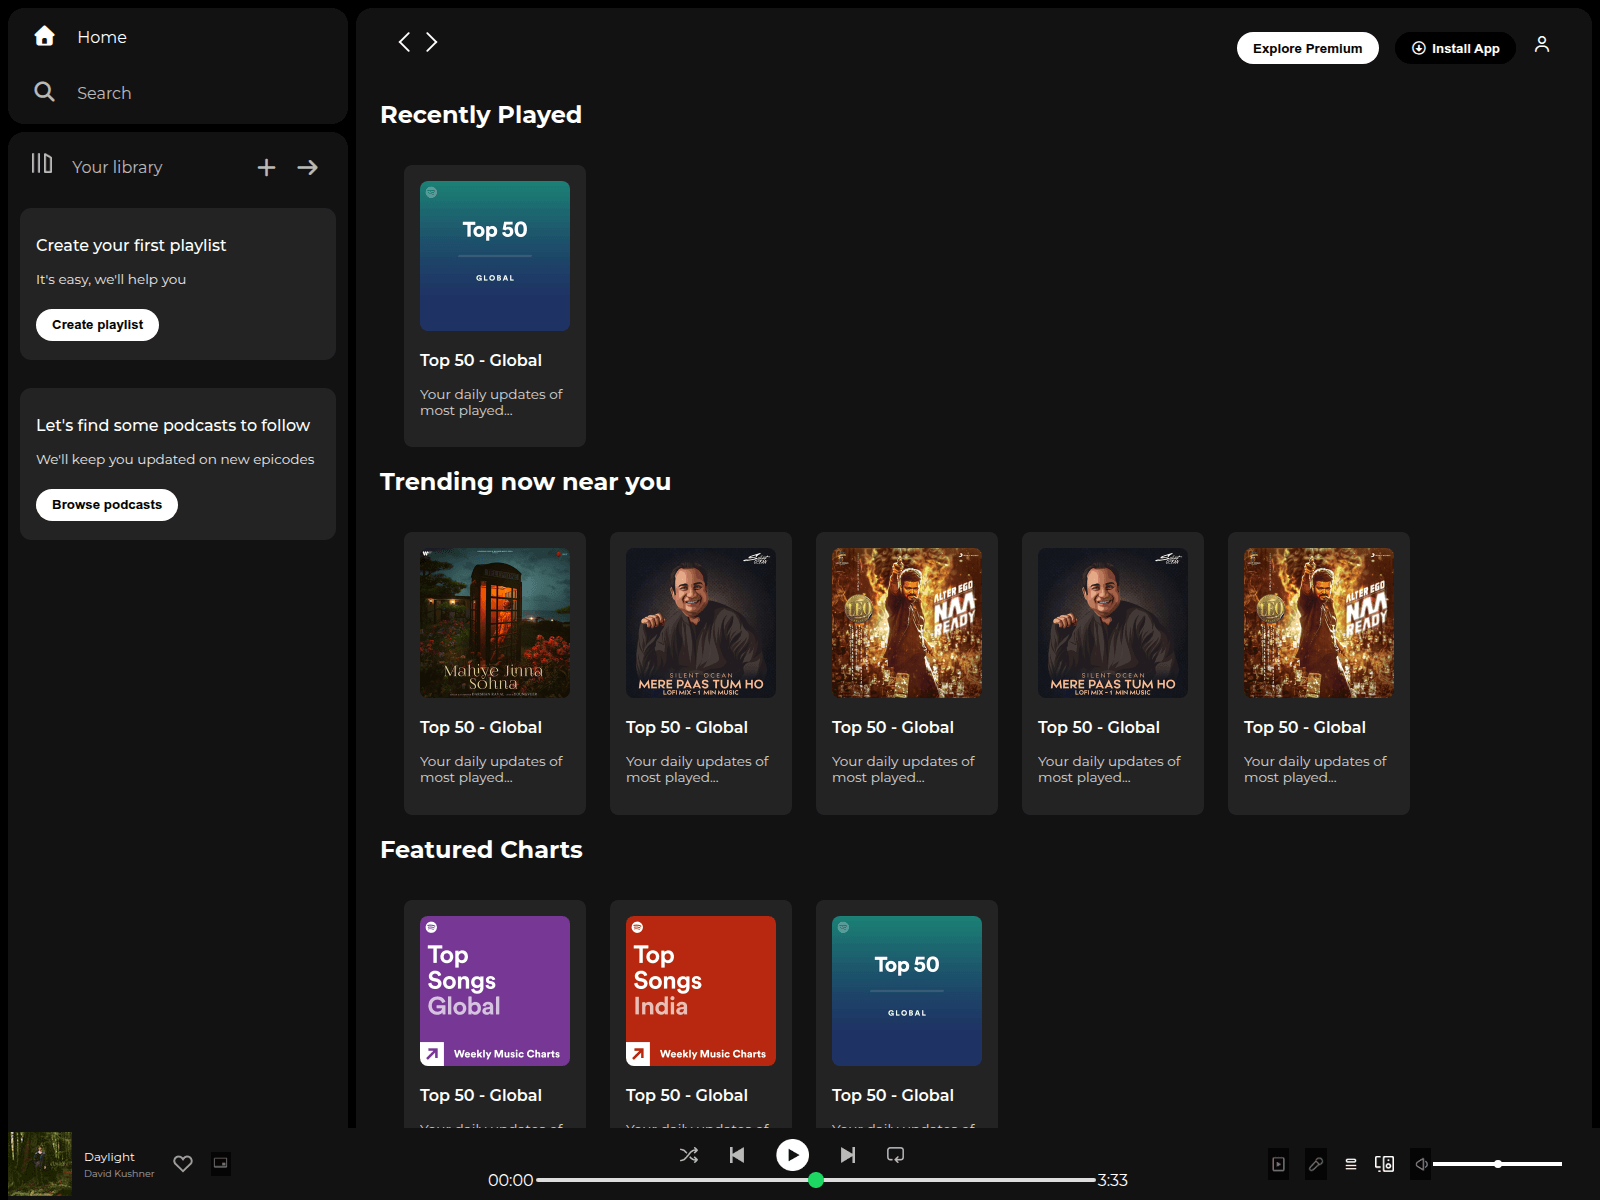Open Now Playing view icon
The width and height of the screenshot is (1600, 1200).
(x=1279, y=1164)
